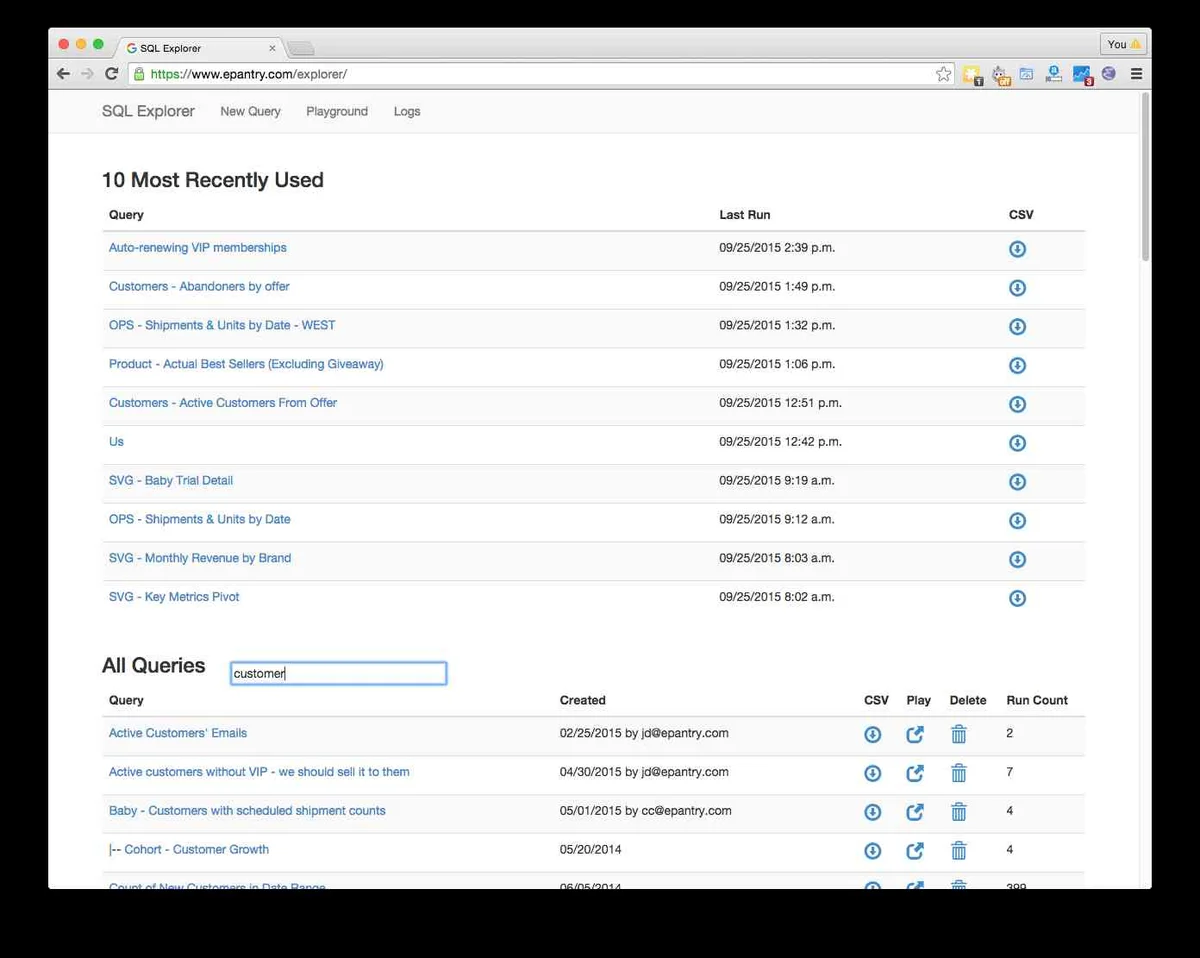Click the Created column header

tap(583, 700)
